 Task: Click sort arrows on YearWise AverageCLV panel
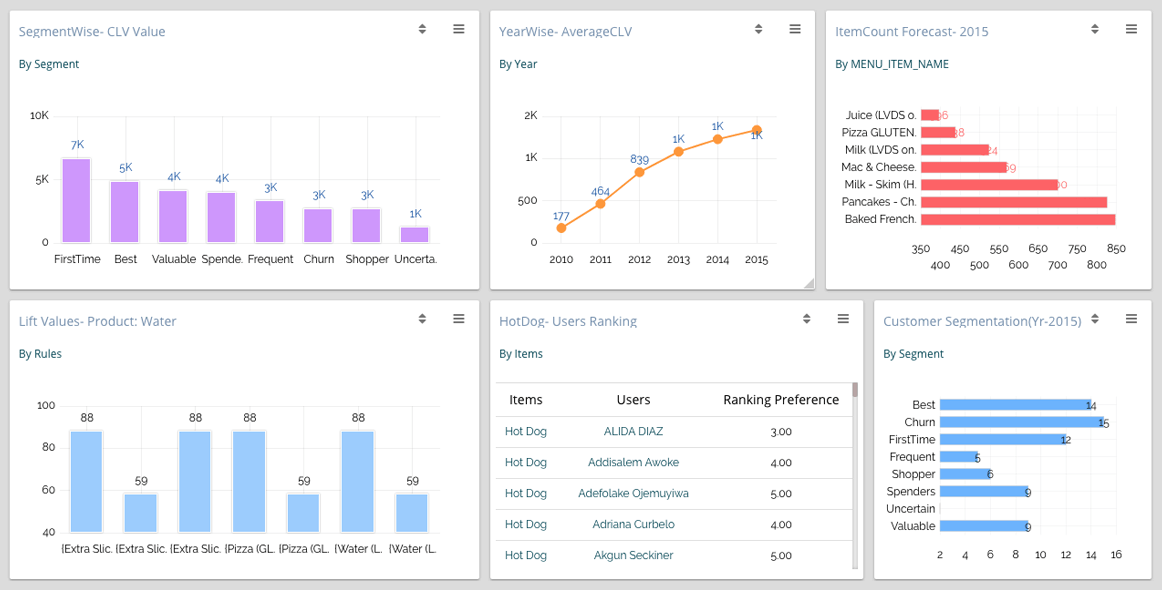(x=759, y=30)
